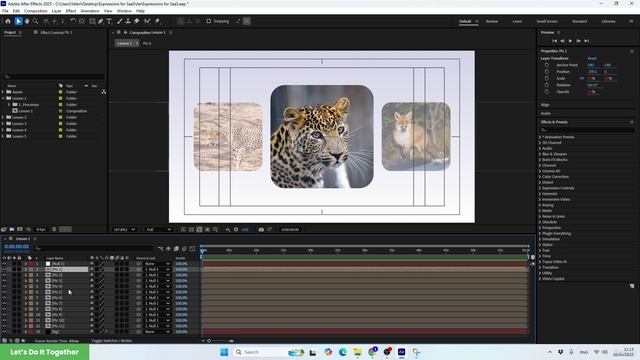Click the Effects & Presets search field

587,130
